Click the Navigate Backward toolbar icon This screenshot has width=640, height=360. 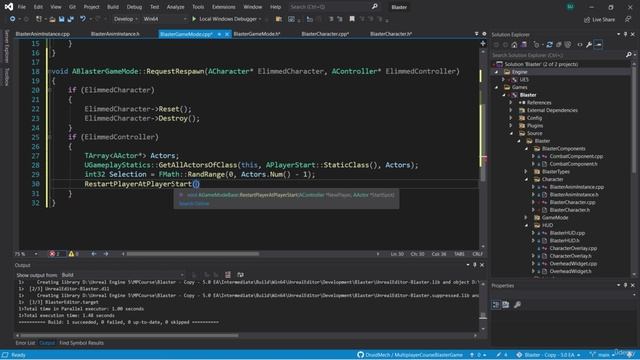coord(13,19)
